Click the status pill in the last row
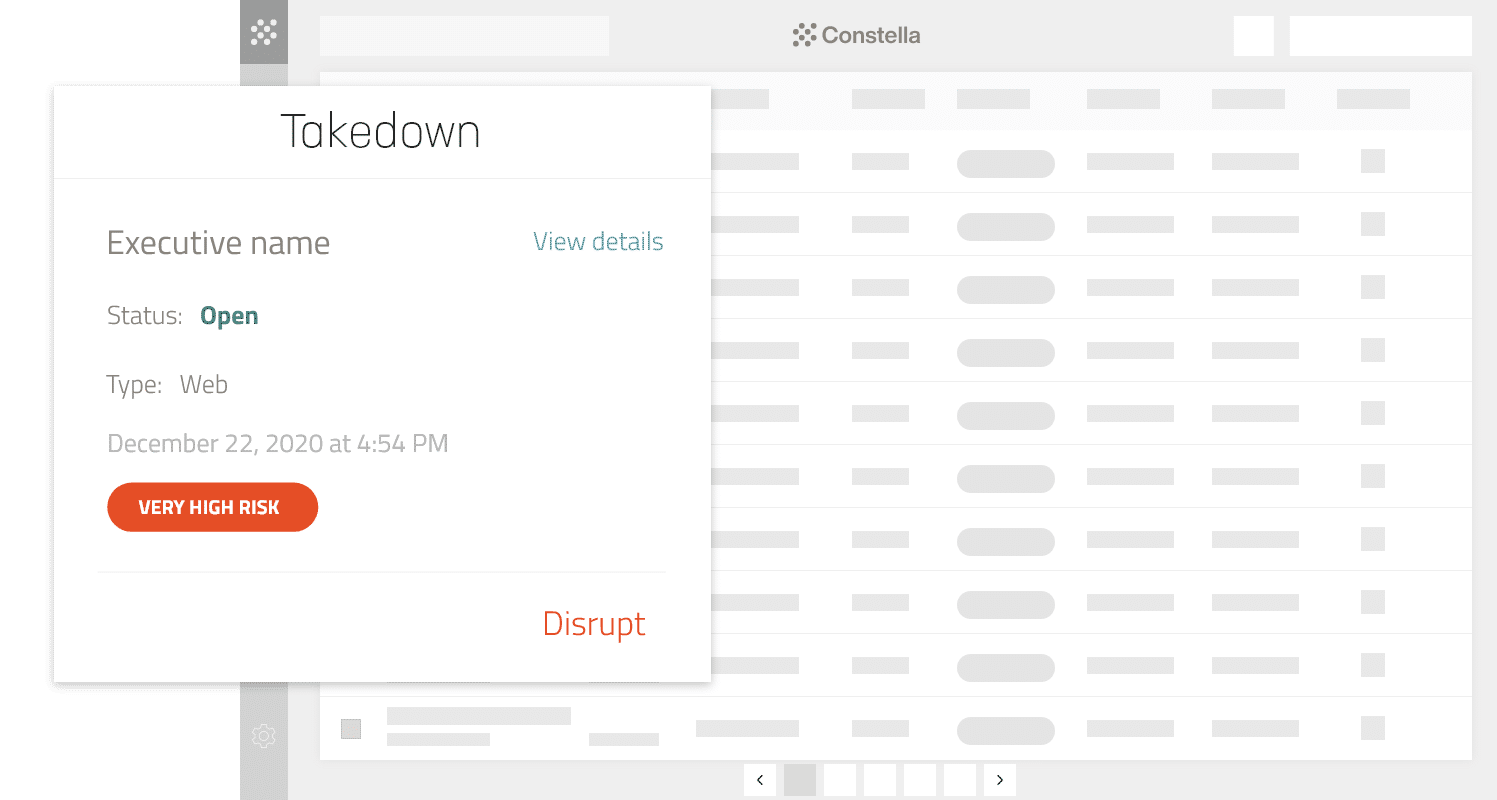Screen dimensions: 1497x800 [1005, 730]
